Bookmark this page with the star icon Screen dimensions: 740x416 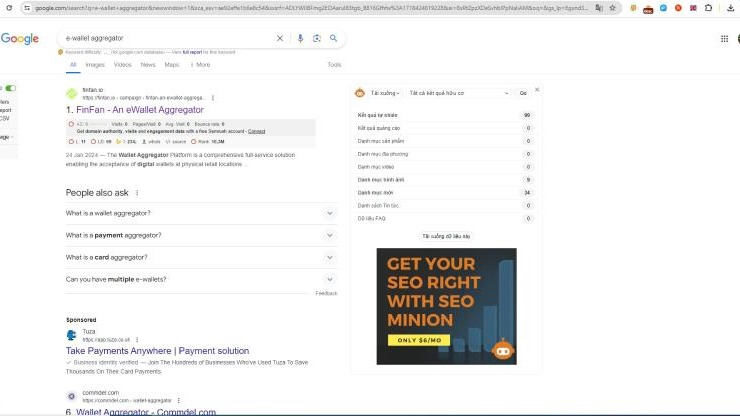[x=613, y=8]
